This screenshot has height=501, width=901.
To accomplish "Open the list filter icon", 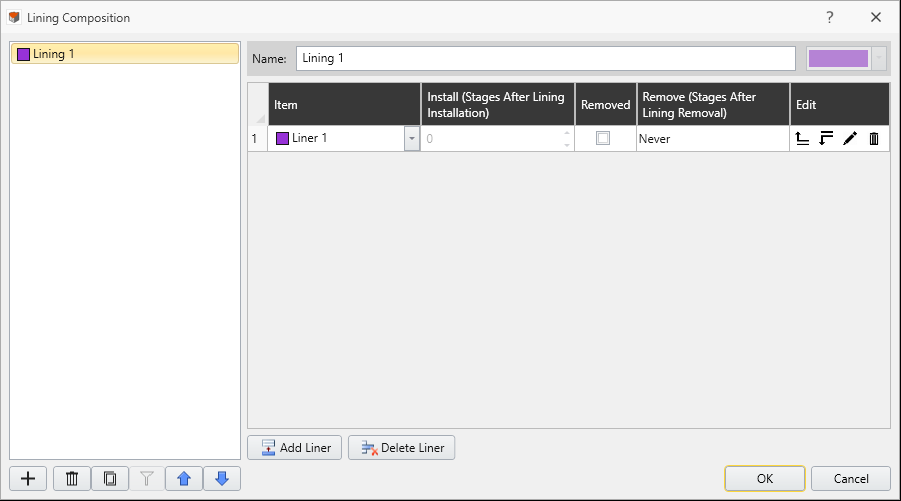I will [x=147, y=479].
